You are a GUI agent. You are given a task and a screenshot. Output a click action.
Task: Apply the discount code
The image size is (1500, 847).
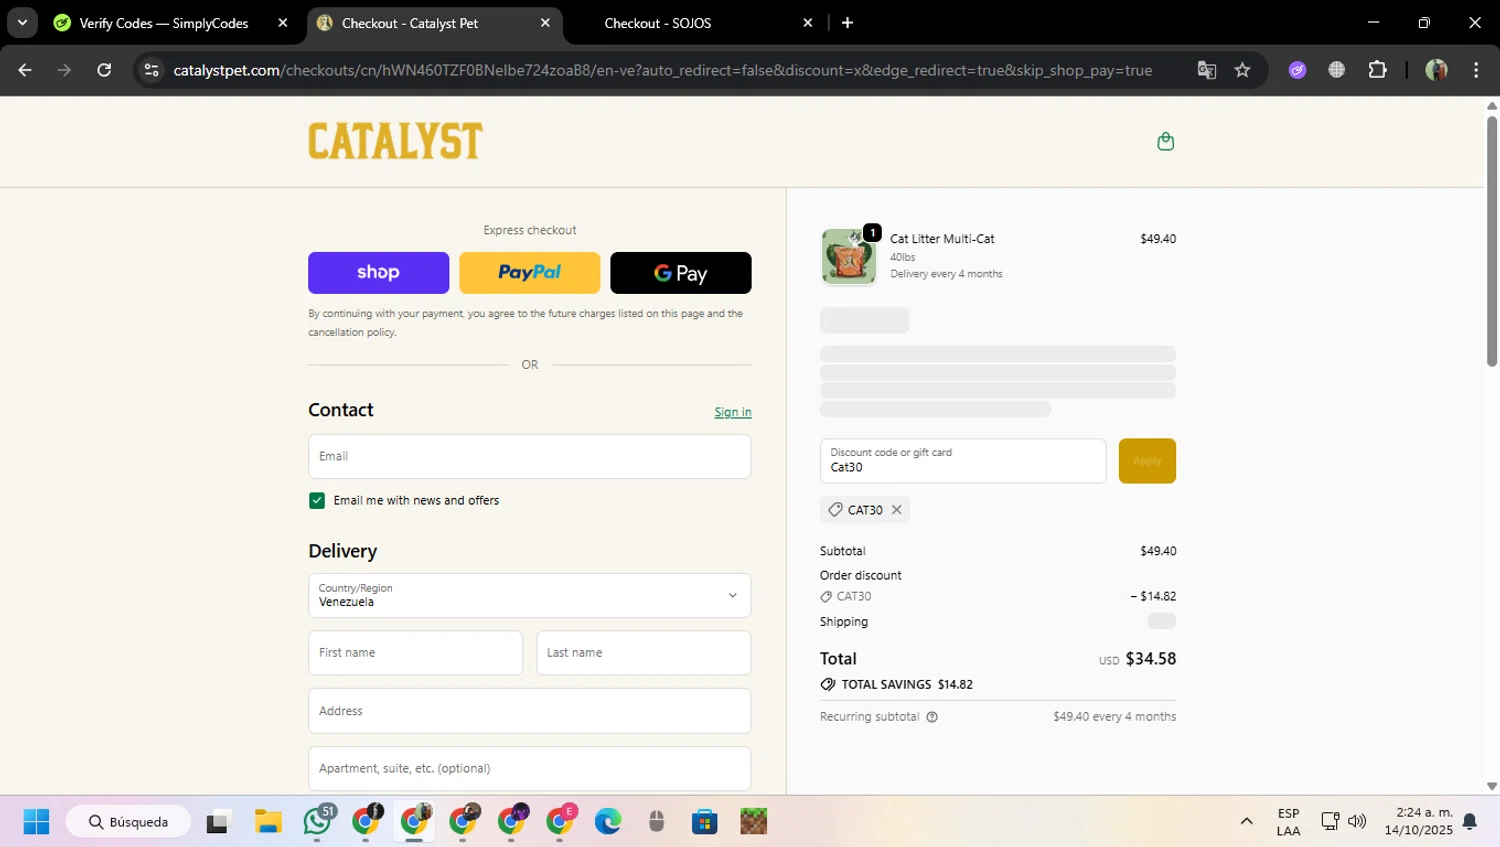click(1147, 461)
